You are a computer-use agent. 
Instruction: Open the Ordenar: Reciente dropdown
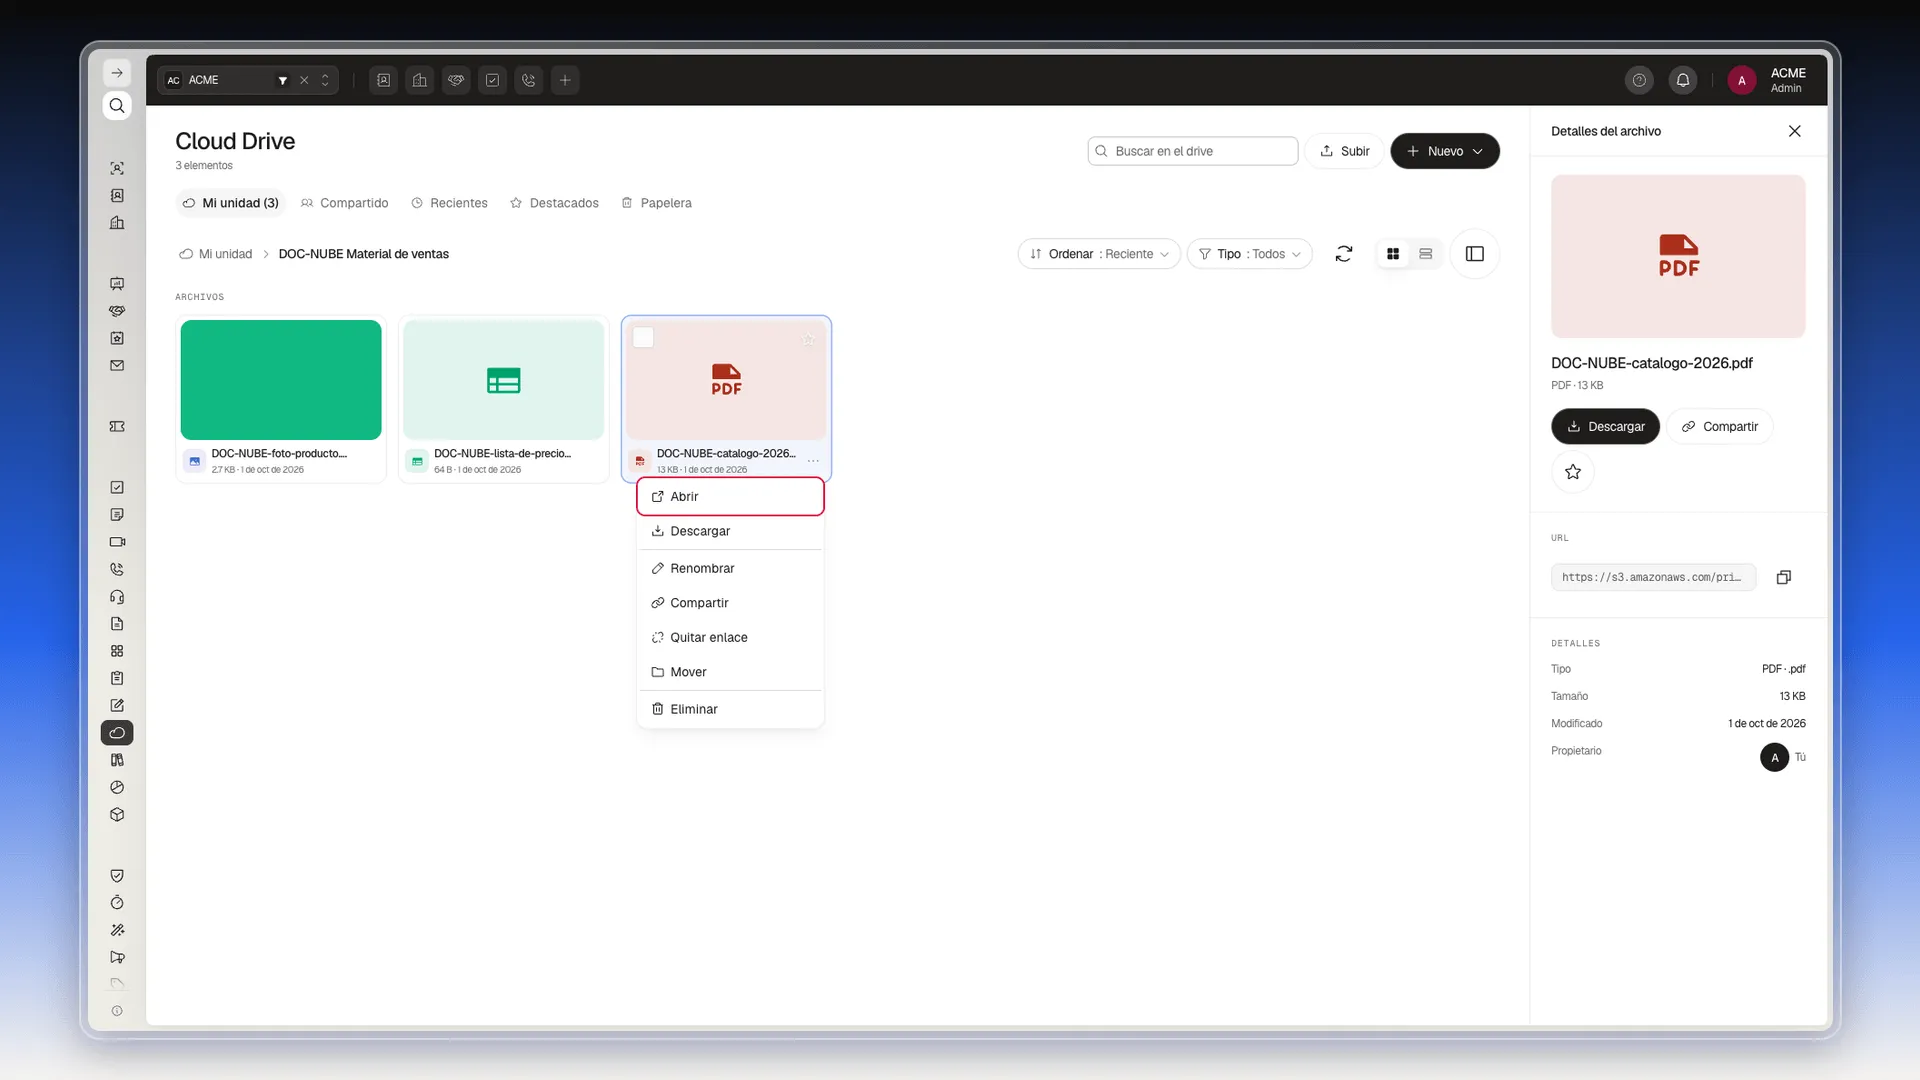pyautogui.click(x=1099, y=254)
